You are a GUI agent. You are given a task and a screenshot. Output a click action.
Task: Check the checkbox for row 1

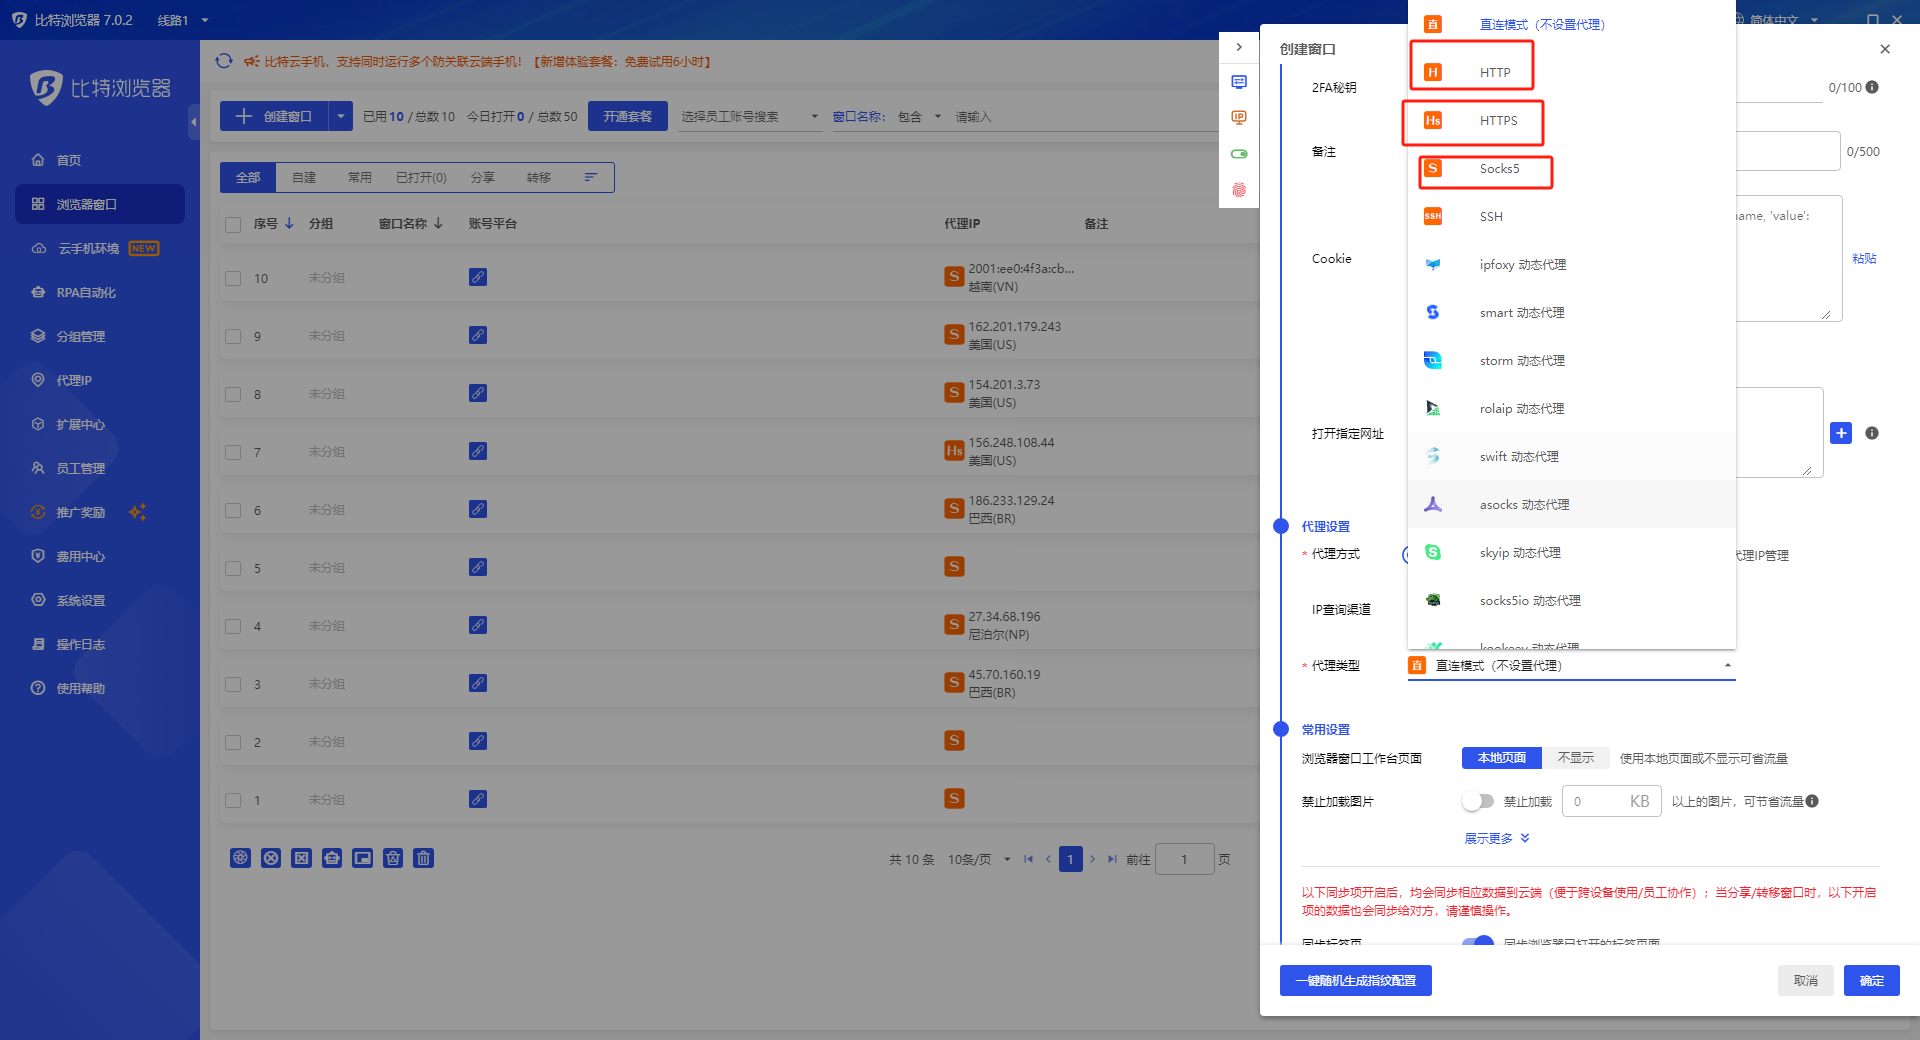coord(233,800)
